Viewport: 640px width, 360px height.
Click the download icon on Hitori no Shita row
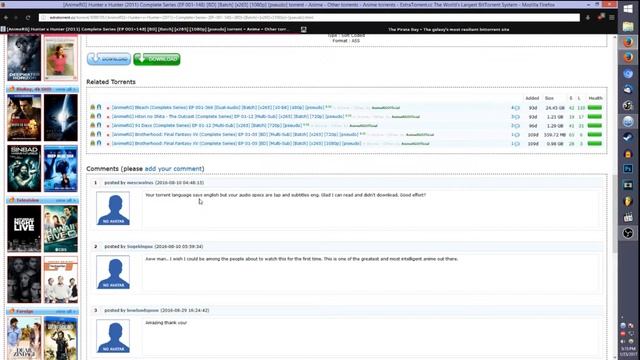coord(93,117)
